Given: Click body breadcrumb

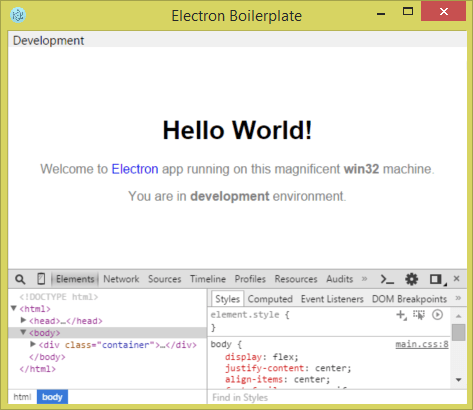Looking at the screenshot, I should 52,397.
